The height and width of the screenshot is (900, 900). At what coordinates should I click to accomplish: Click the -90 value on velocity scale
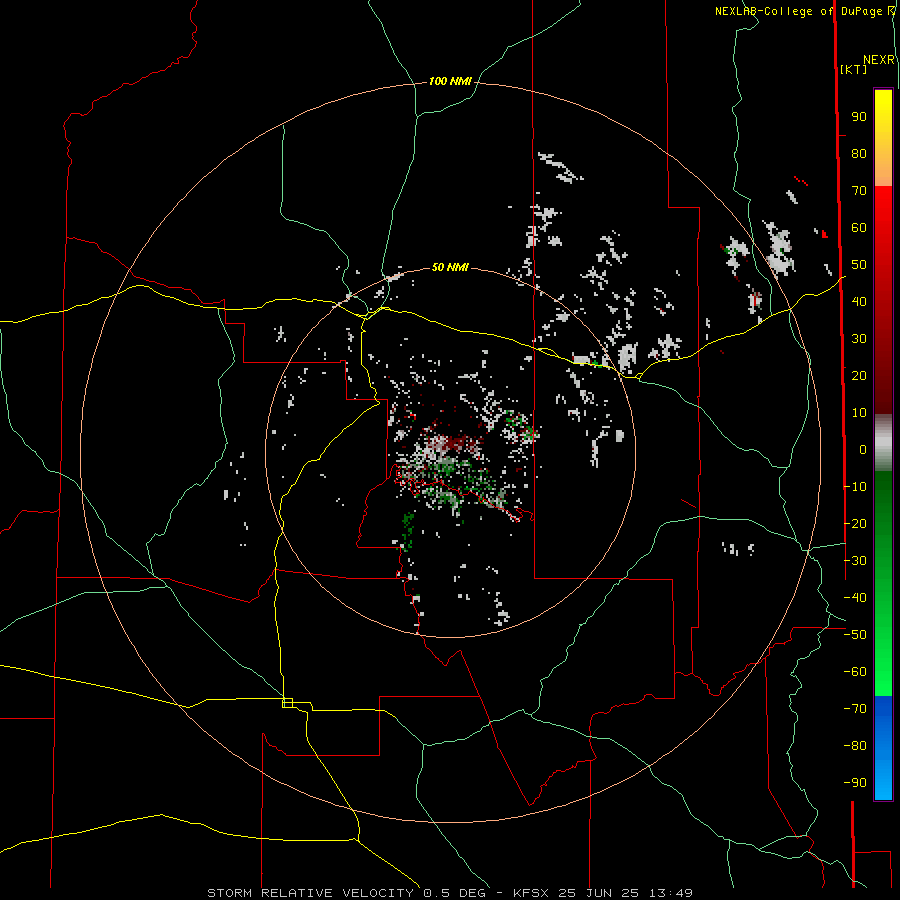(x=855, y=783)
